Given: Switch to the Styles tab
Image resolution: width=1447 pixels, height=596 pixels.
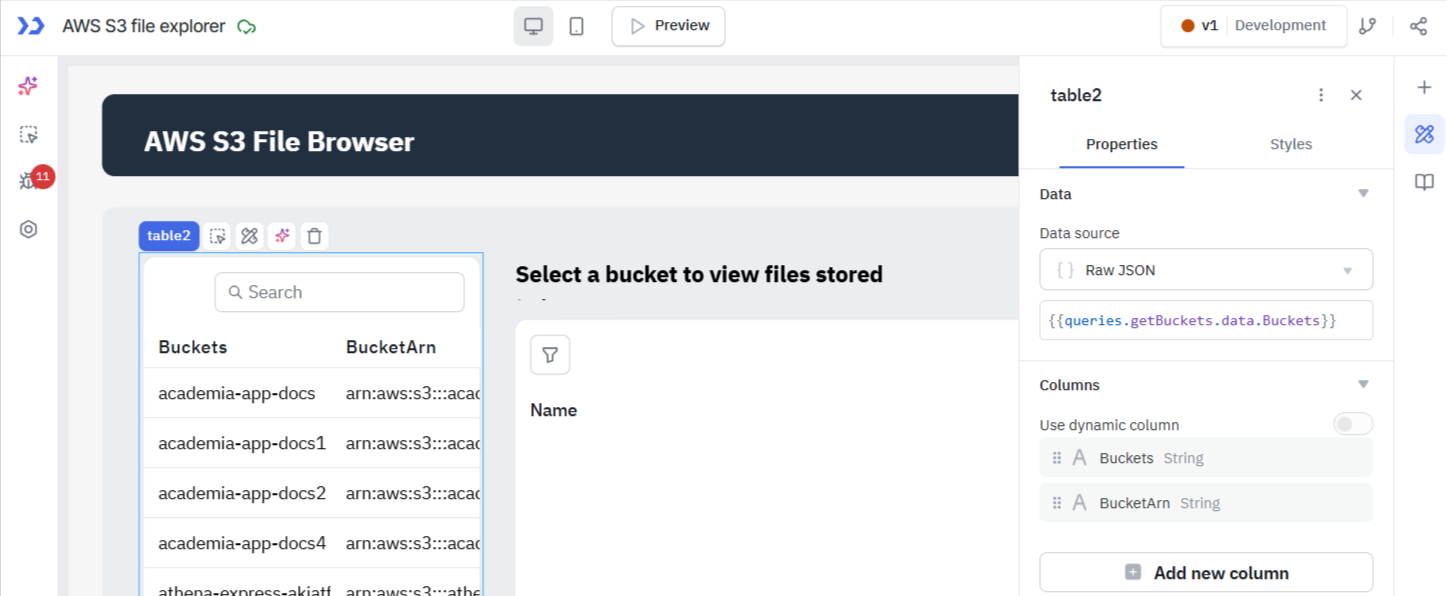Looking at the screenshot, I should point(1290,144).
